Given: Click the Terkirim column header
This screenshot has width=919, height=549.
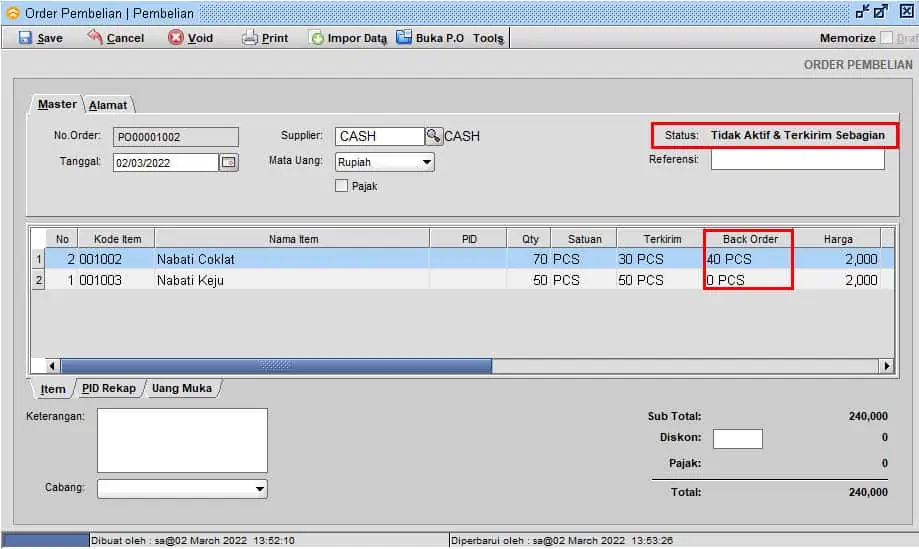Looking at the screenshot, I should (662, 239).
